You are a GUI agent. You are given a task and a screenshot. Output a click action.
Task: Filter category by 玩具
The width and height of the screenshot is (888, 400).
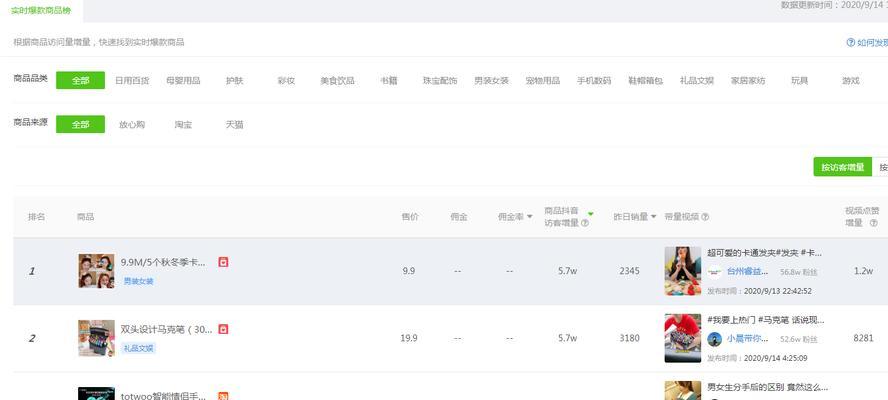(800, 80)
